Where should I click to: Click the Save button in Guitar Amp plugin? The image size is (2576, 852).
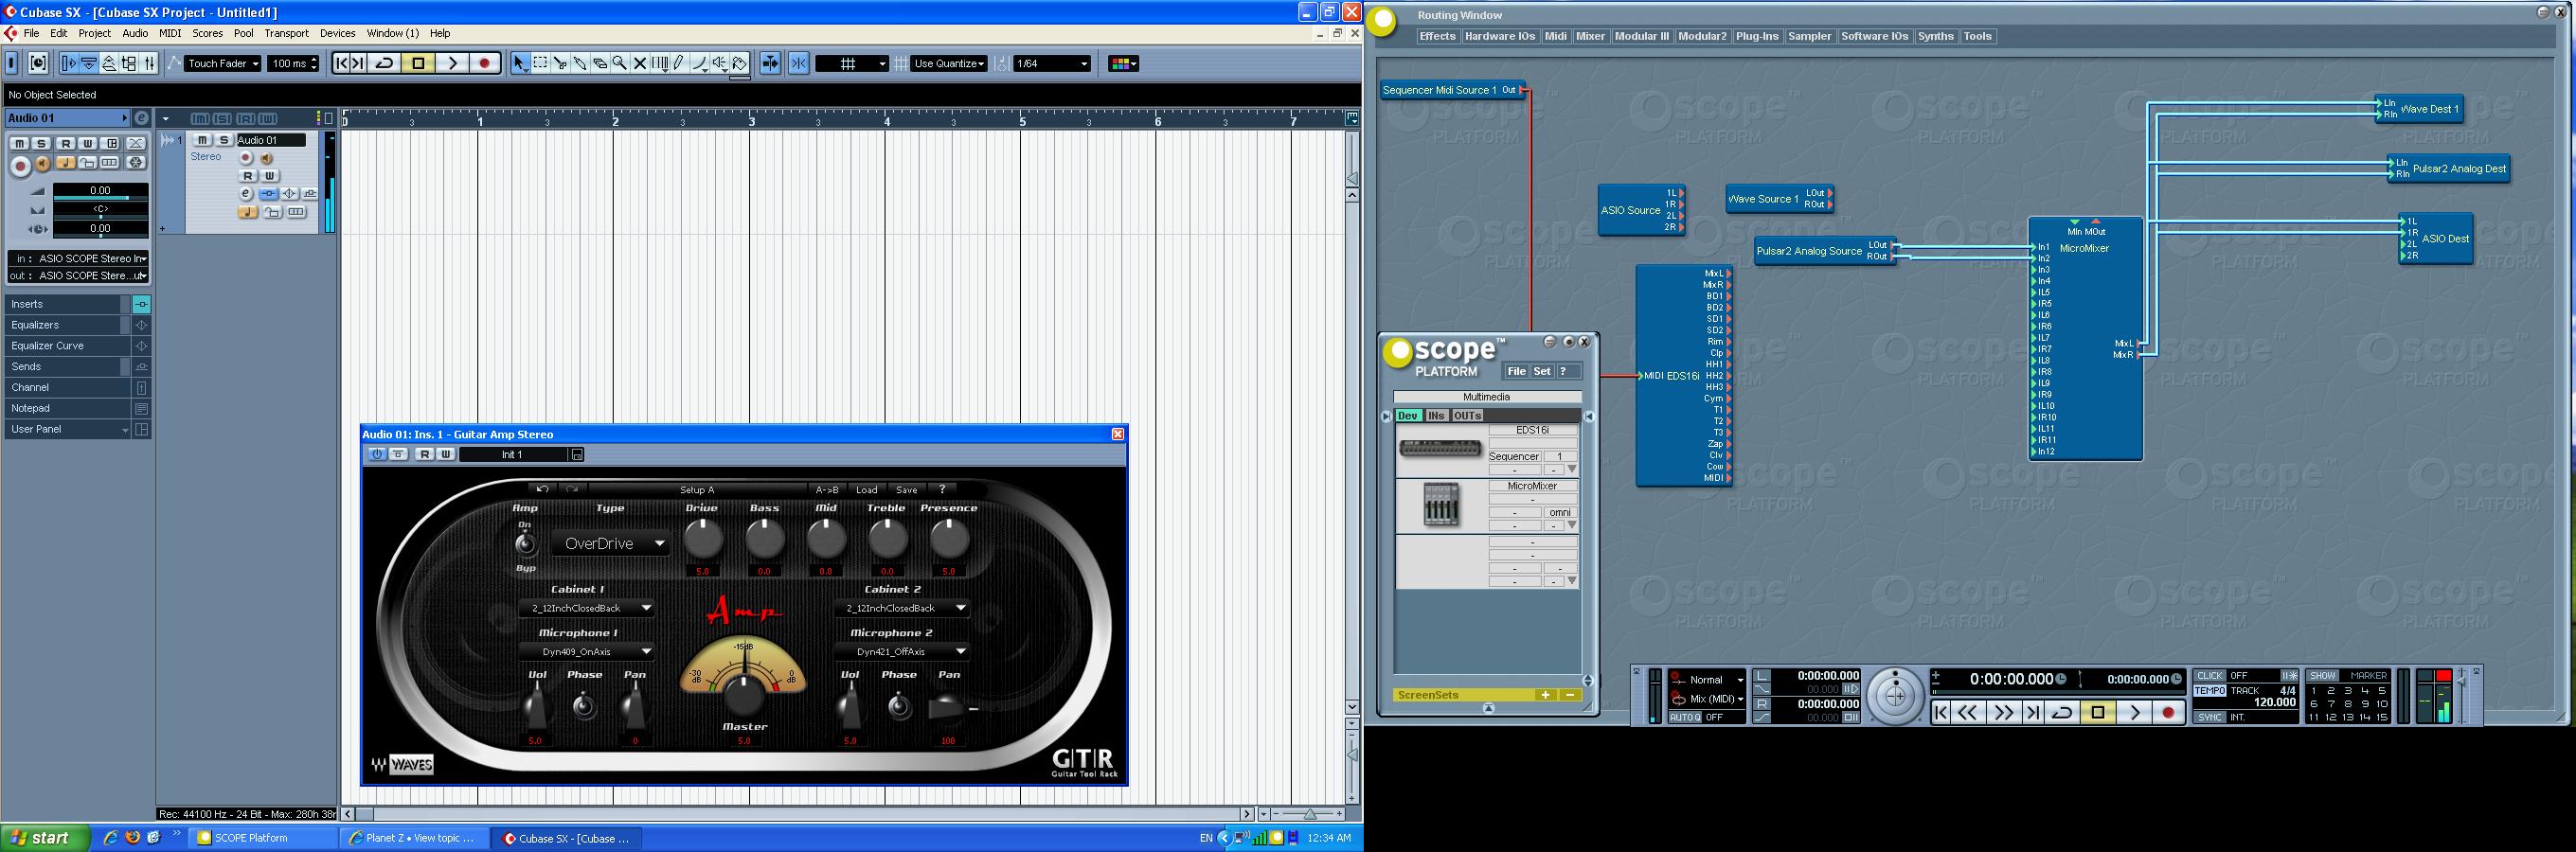(x=907, y=490)
